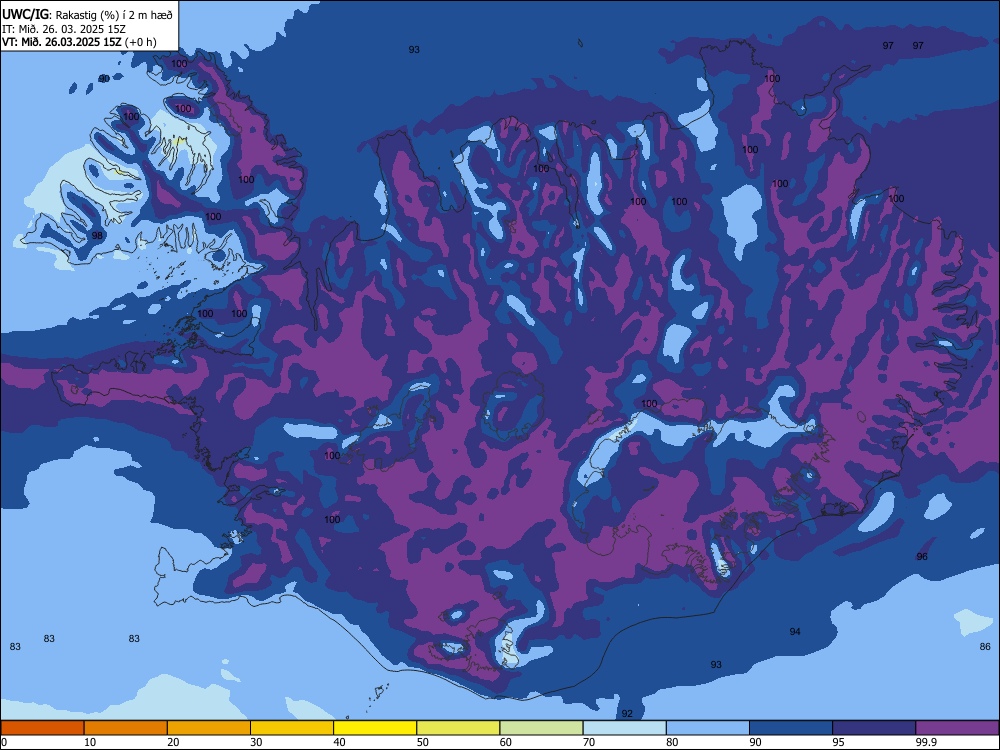This screenshot has height=750, width=1000.
Task: Click the '0' legend tick label
Action: click(4, 742)
